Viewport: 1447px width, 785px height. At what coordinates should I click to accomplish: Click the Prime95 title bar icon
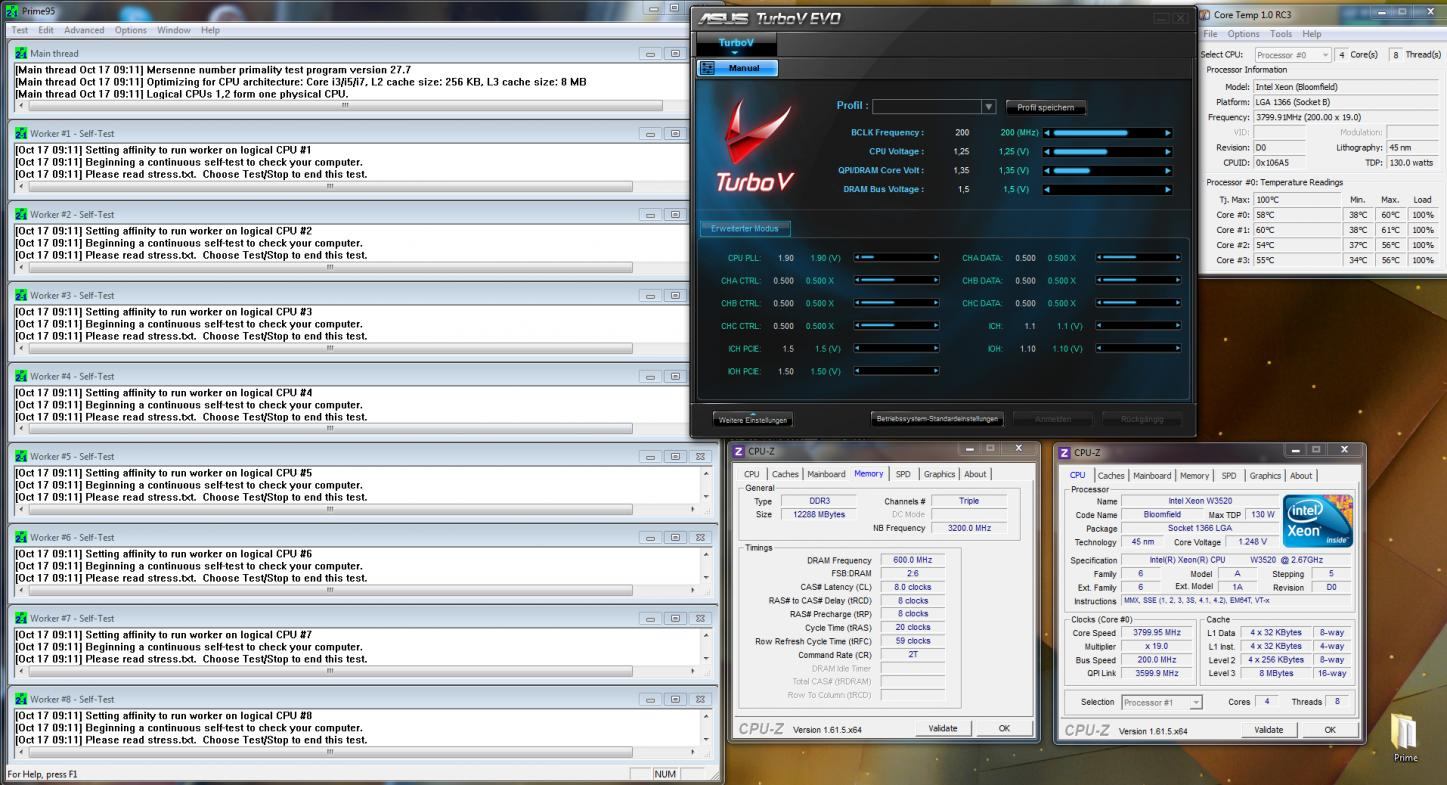(12, 9)
